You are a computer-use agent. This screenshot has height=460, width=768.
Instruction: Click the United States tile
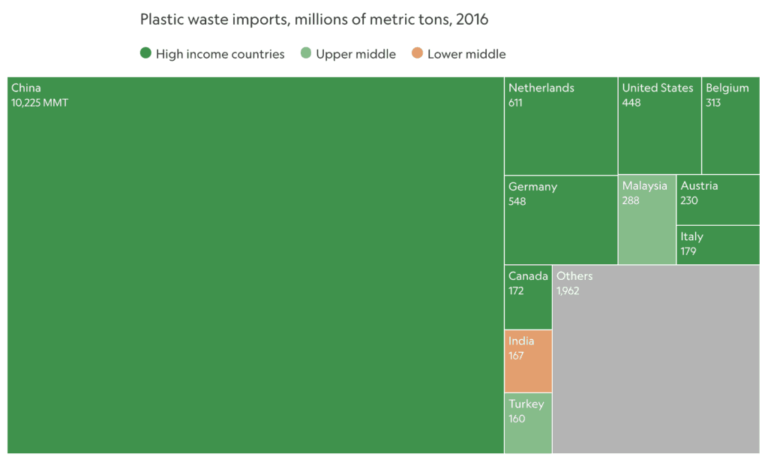[x=659, y=126]
